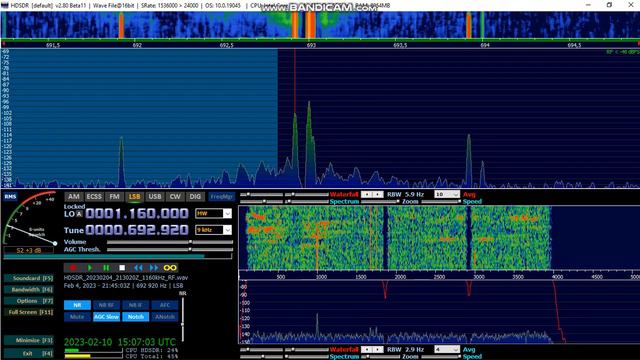
Task: Switch to DIG digital mode
Action: tap(195, 197)
